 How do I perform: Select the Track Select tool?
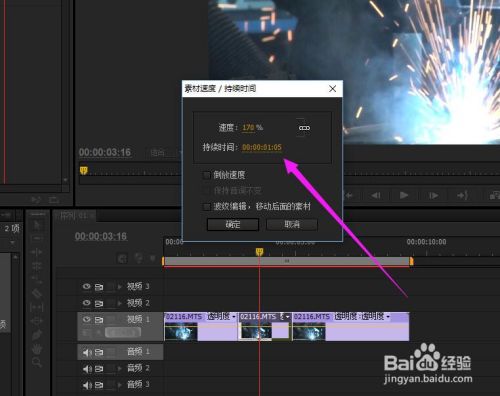[x=37, y=239]
